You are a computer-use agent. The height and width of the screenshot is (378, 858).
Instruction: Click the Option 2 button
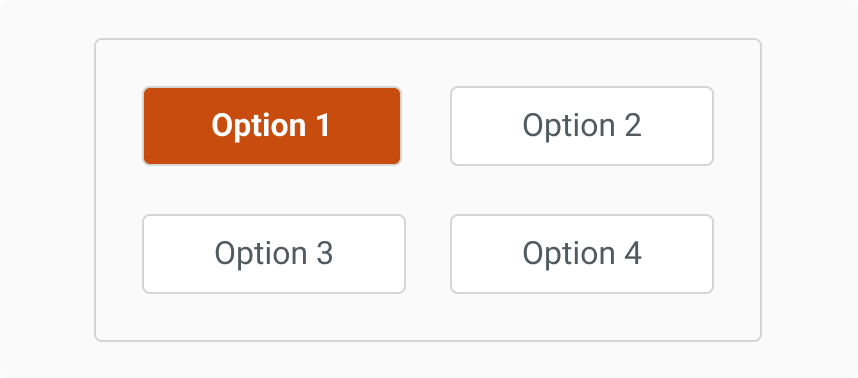[x=582, y=126]
